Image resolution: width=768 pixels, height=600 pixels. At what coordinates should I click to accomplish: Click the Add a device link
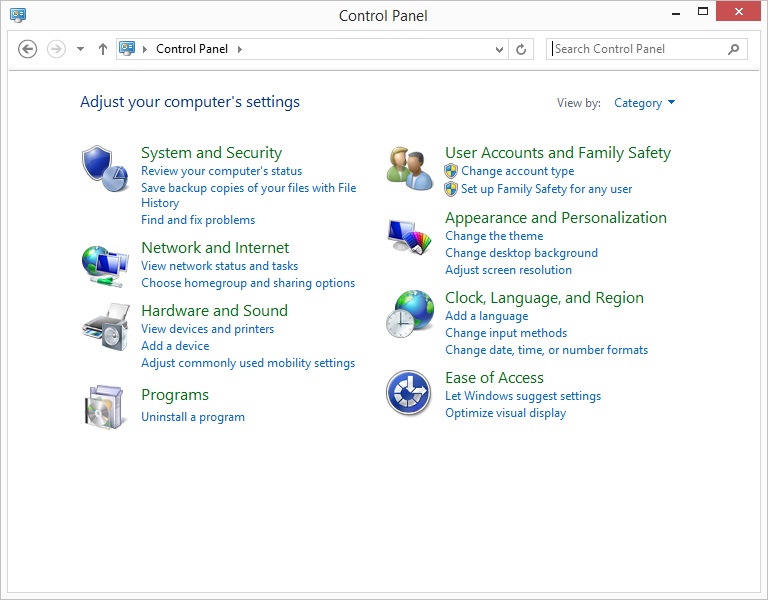175,346
